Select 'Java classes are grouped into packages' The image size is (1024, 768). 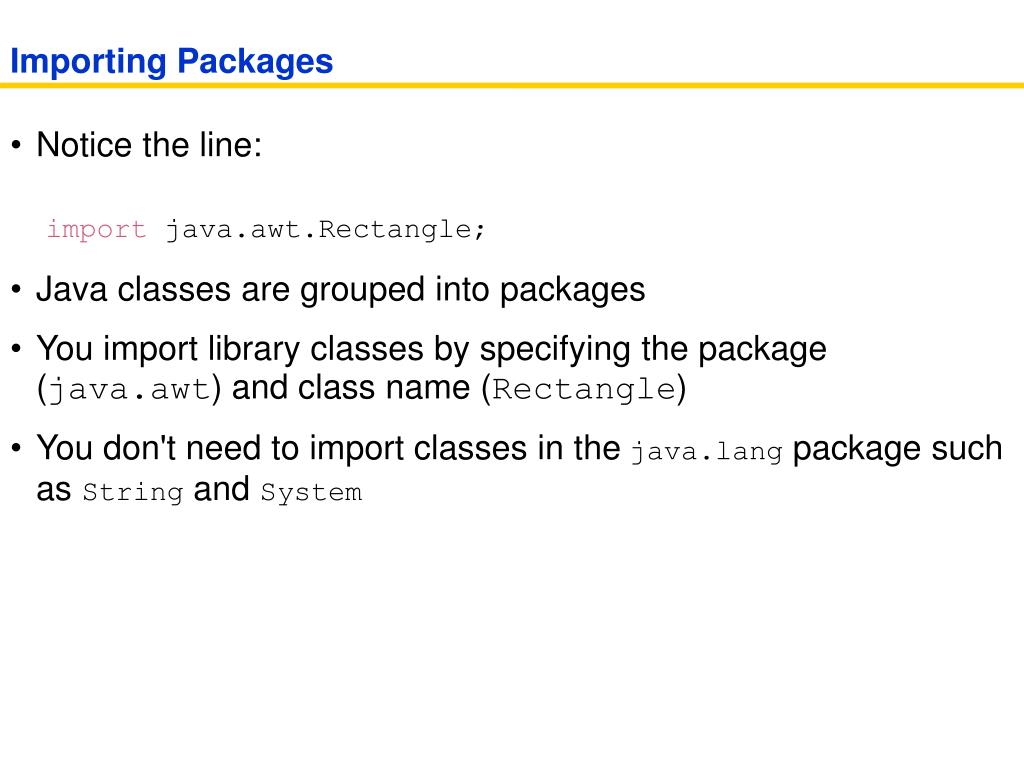[341, 289]
